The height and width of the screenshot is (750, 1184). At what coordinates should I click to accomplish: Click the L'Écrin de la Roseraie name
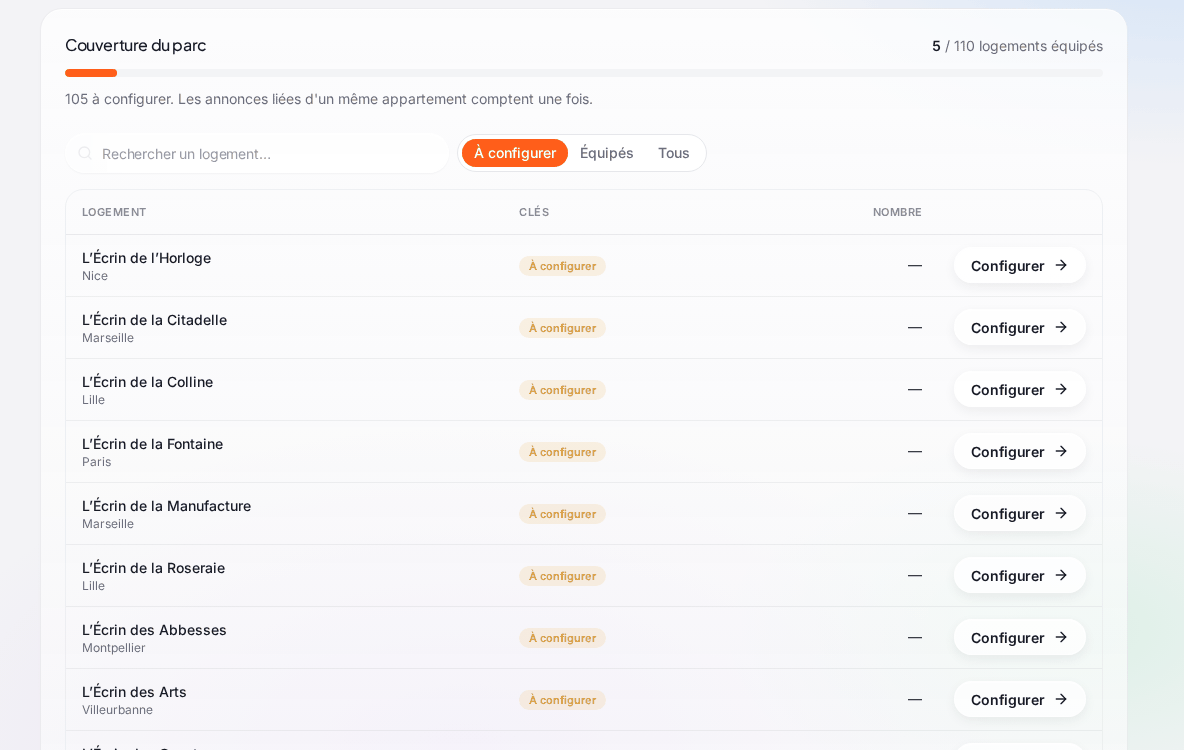coord(153,567)
